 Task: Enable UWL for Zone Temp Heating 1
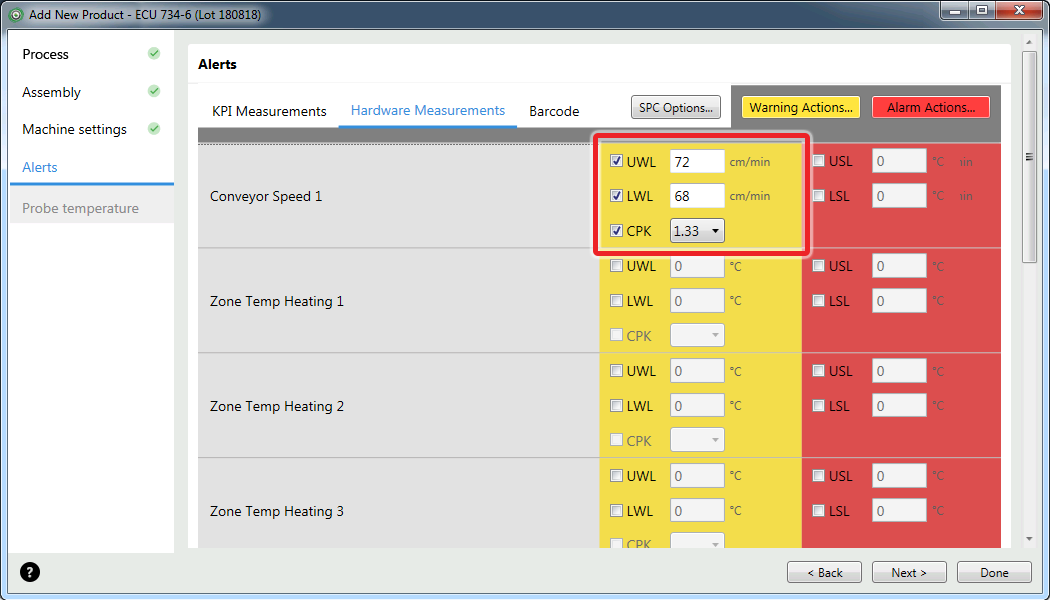617,266
